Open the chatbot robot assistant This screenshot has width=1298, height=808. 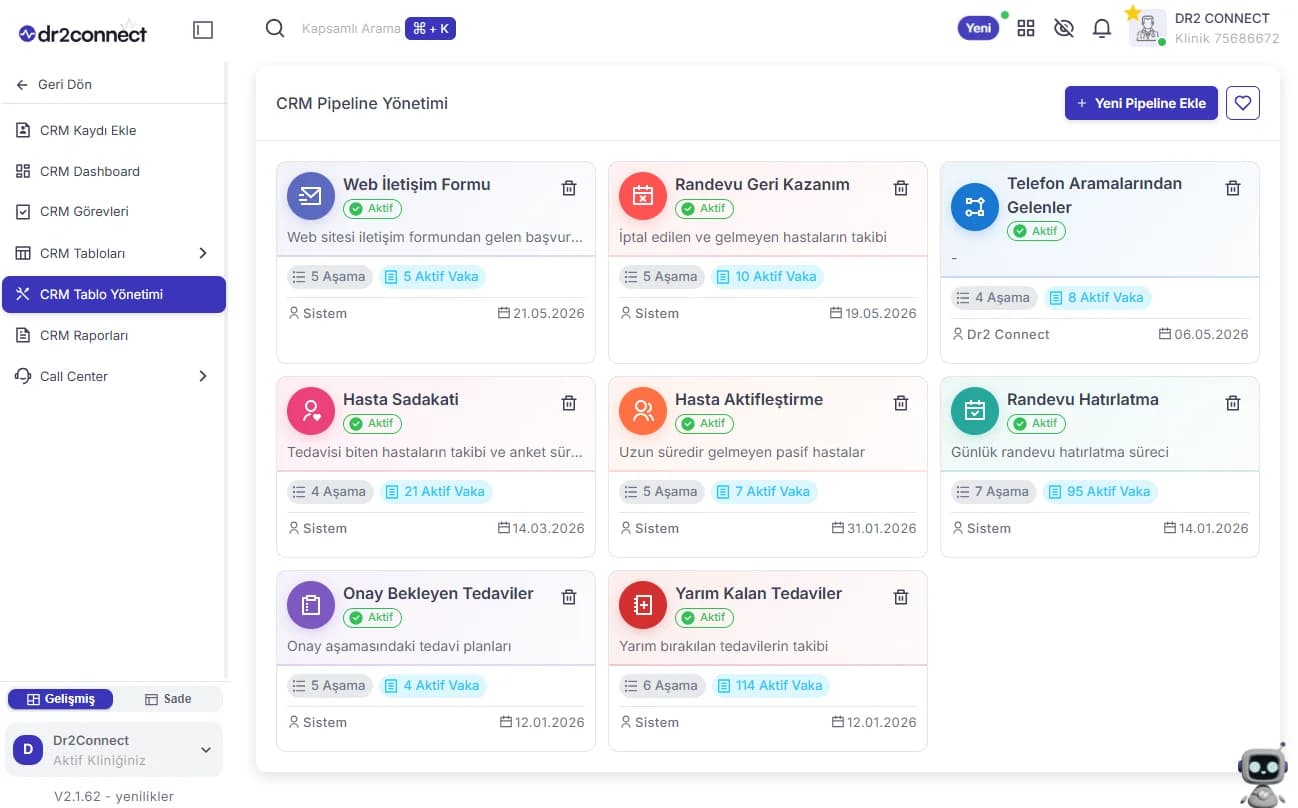(1262, 775)
